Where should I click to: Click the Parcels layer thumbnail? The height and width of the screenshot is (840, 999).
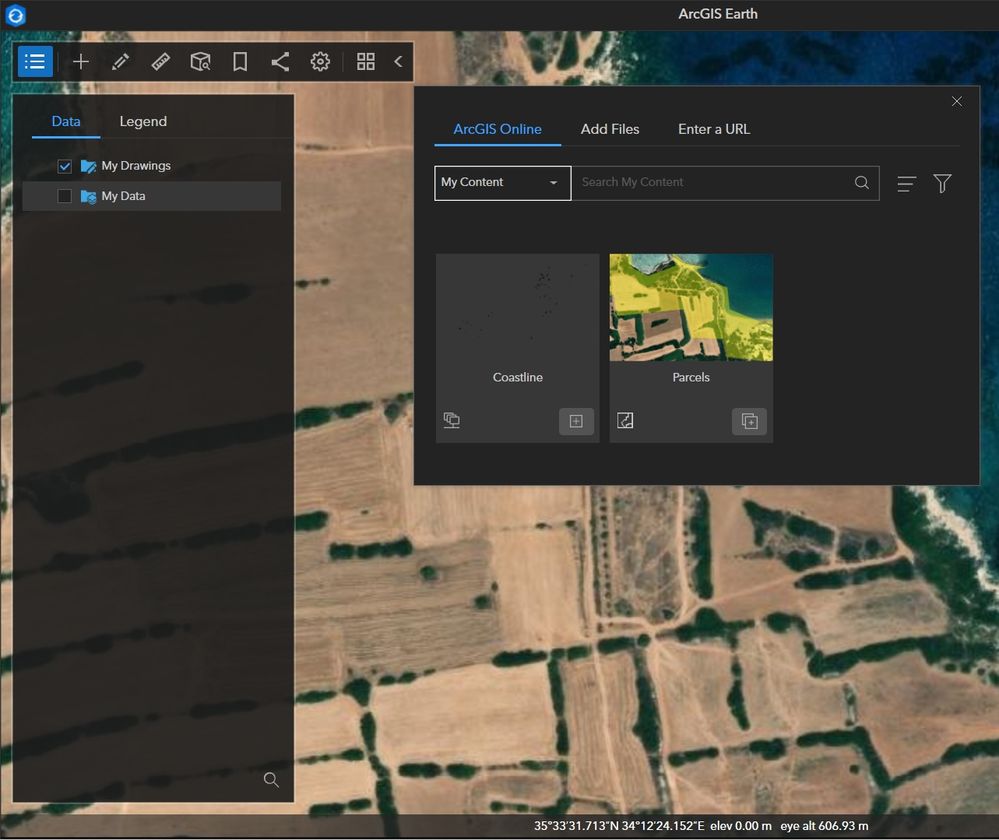click(x=690, y=307)
